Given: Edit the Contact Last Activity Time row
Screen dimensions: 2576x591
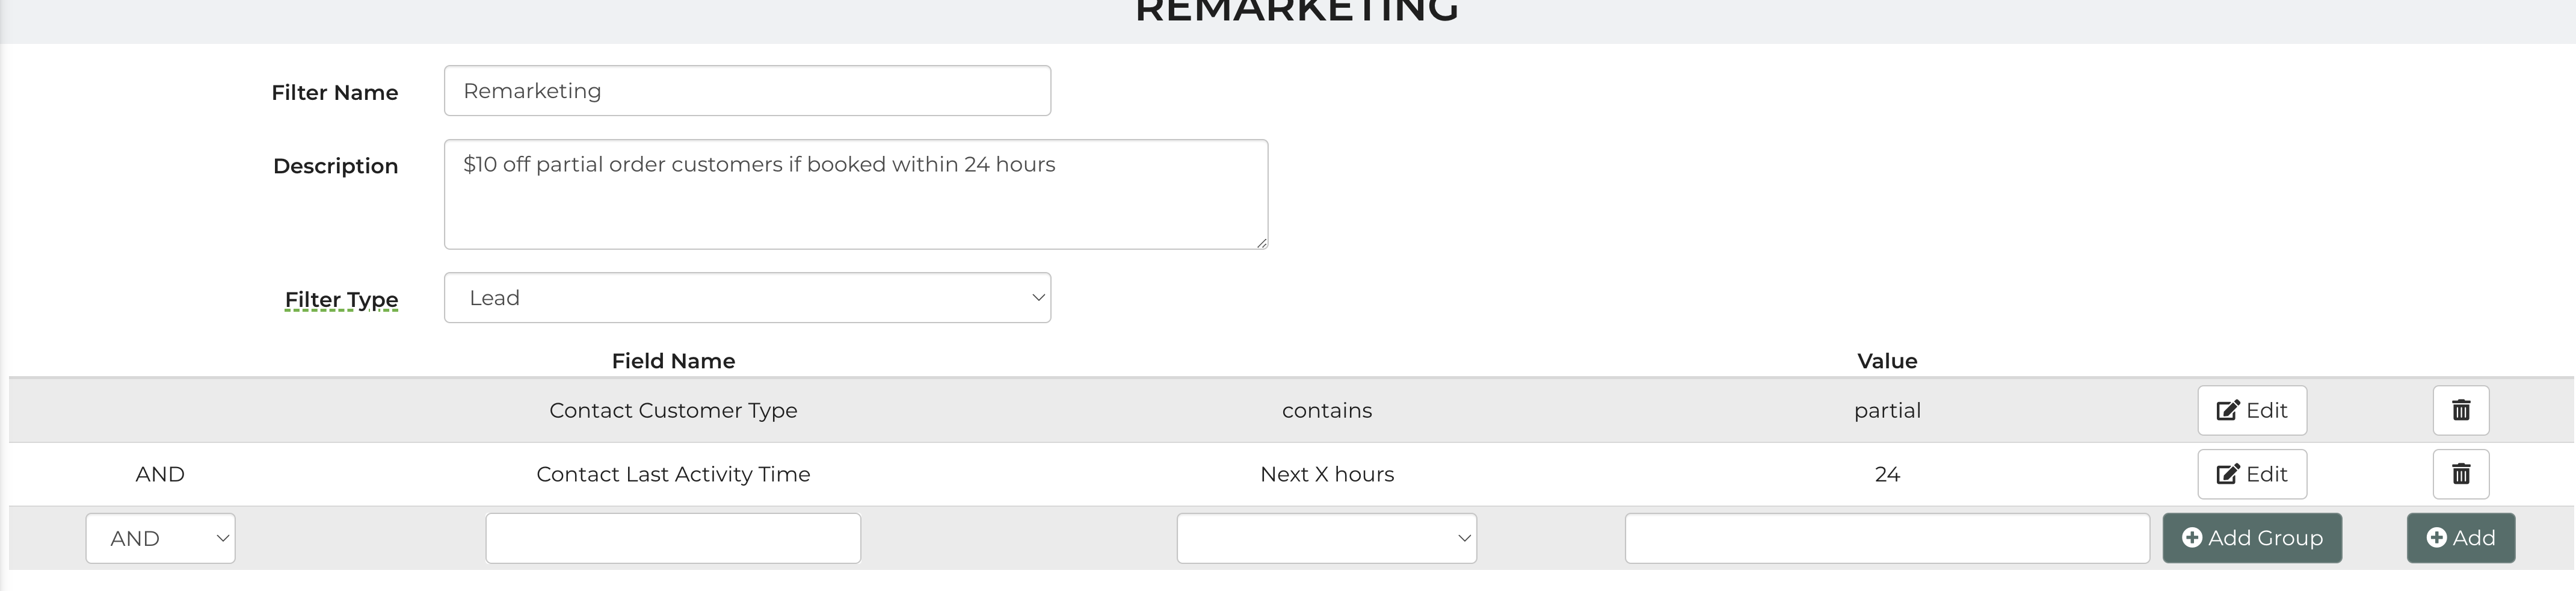Looking at the screenshot, I should (2251, 474).
